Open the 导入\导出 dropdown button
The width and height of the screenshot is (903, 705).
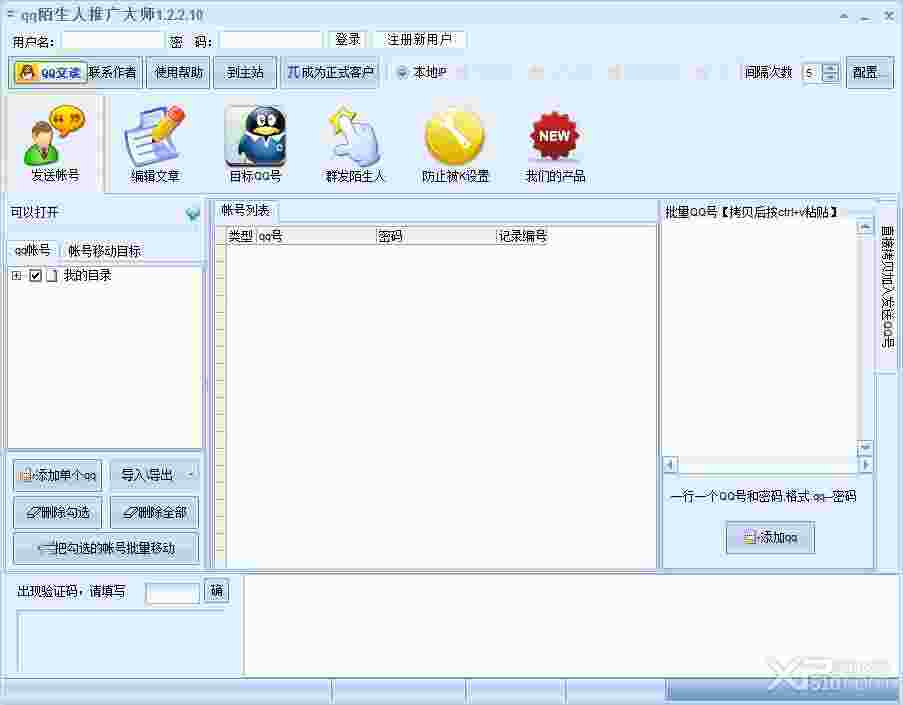[154, 475]
